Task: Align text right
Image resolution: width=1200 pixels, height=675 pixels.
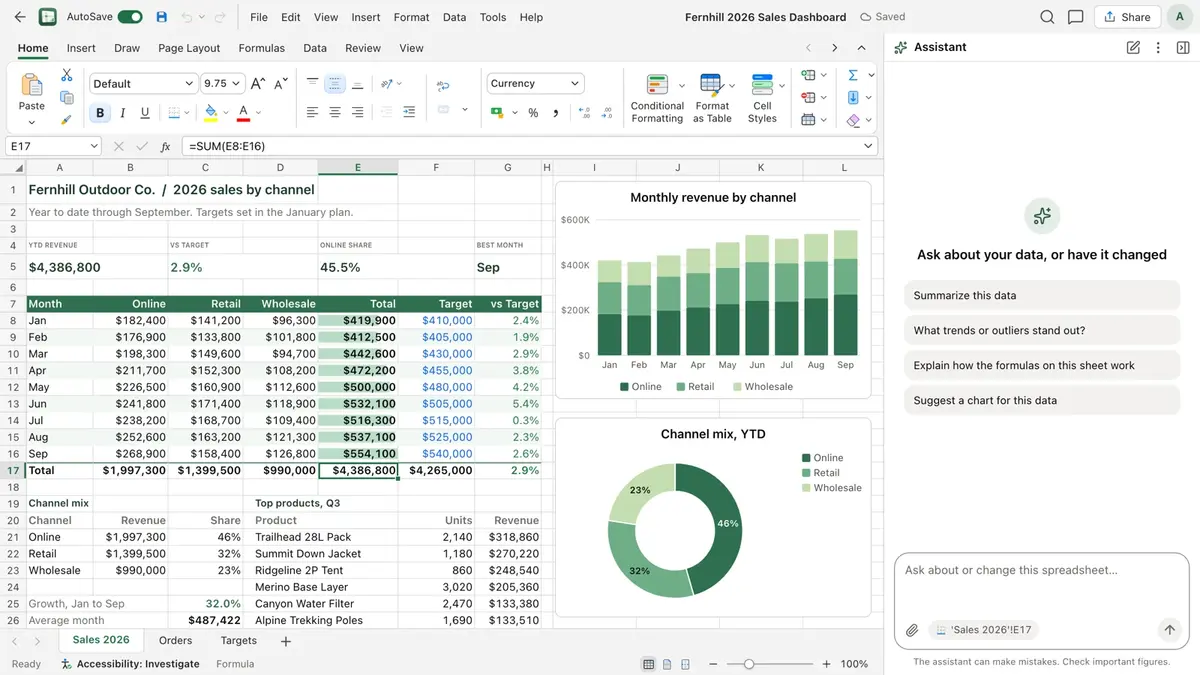Action: tap(358, 112)
